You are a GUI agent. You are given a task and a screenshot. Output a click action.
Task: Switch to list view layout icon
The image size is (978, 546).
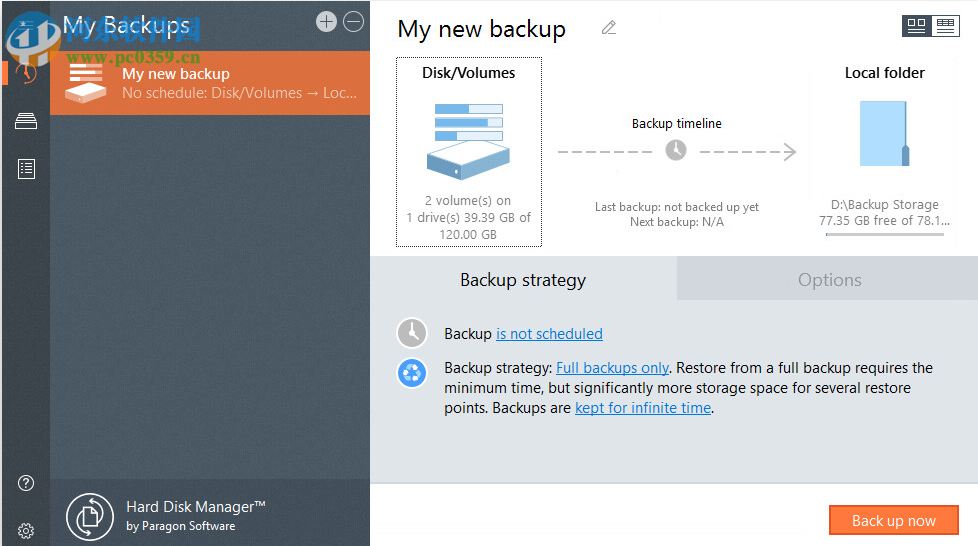click(946, 26)
